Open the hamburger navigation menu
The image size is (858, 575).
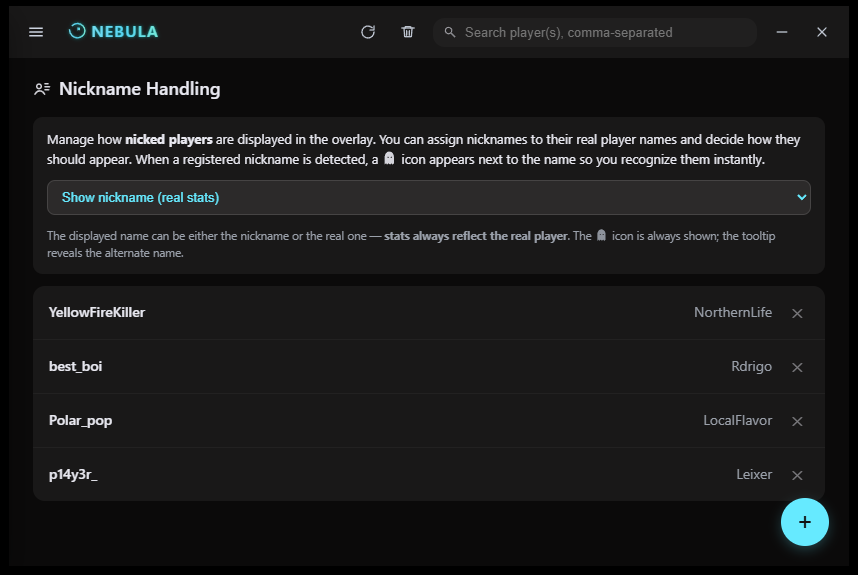36,32
